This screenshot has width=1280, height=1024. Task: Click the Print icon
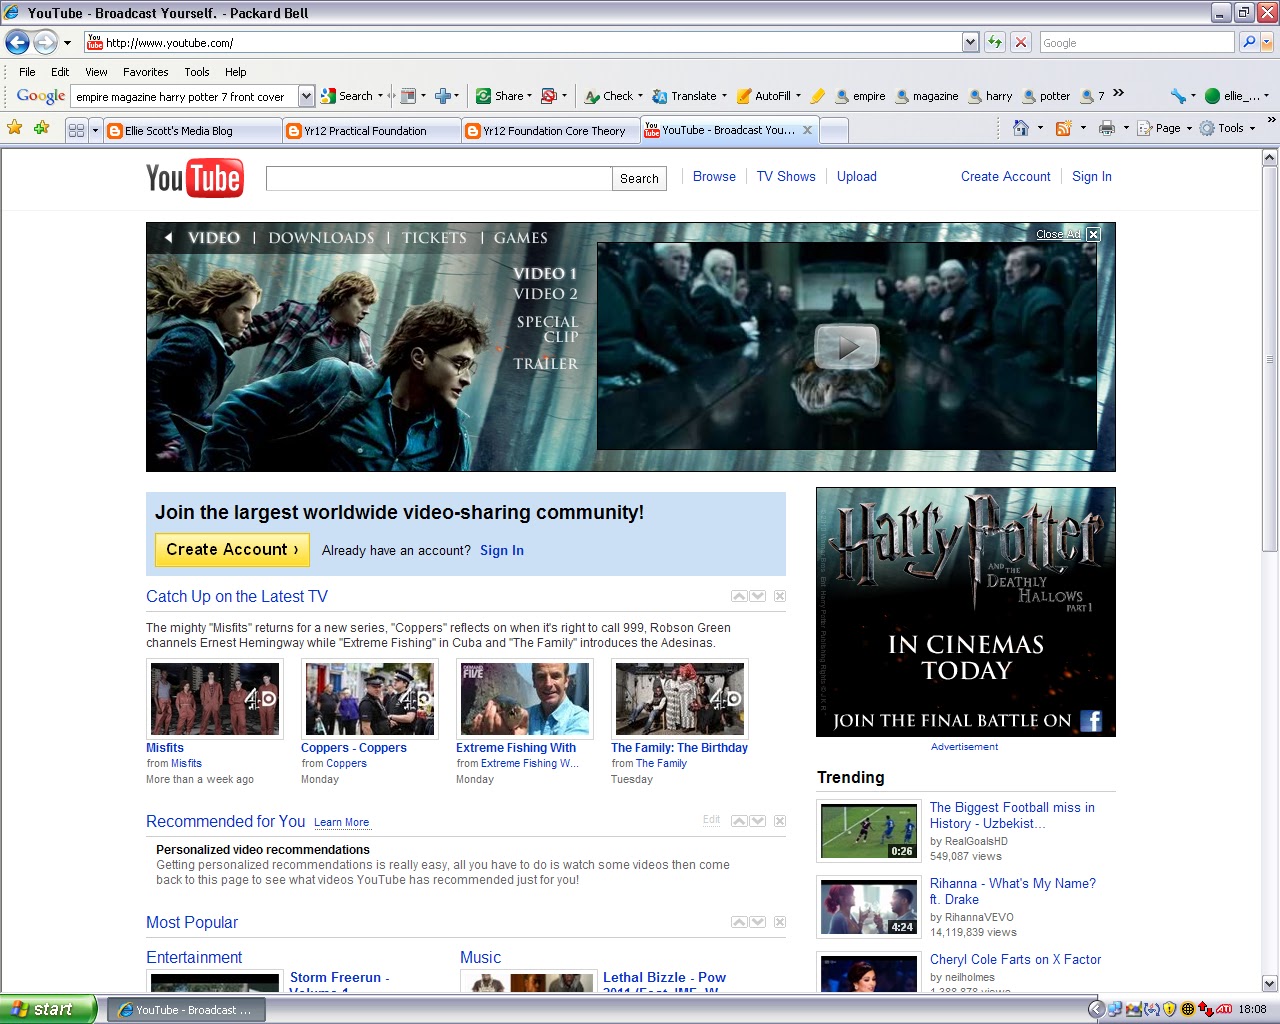1106,128
